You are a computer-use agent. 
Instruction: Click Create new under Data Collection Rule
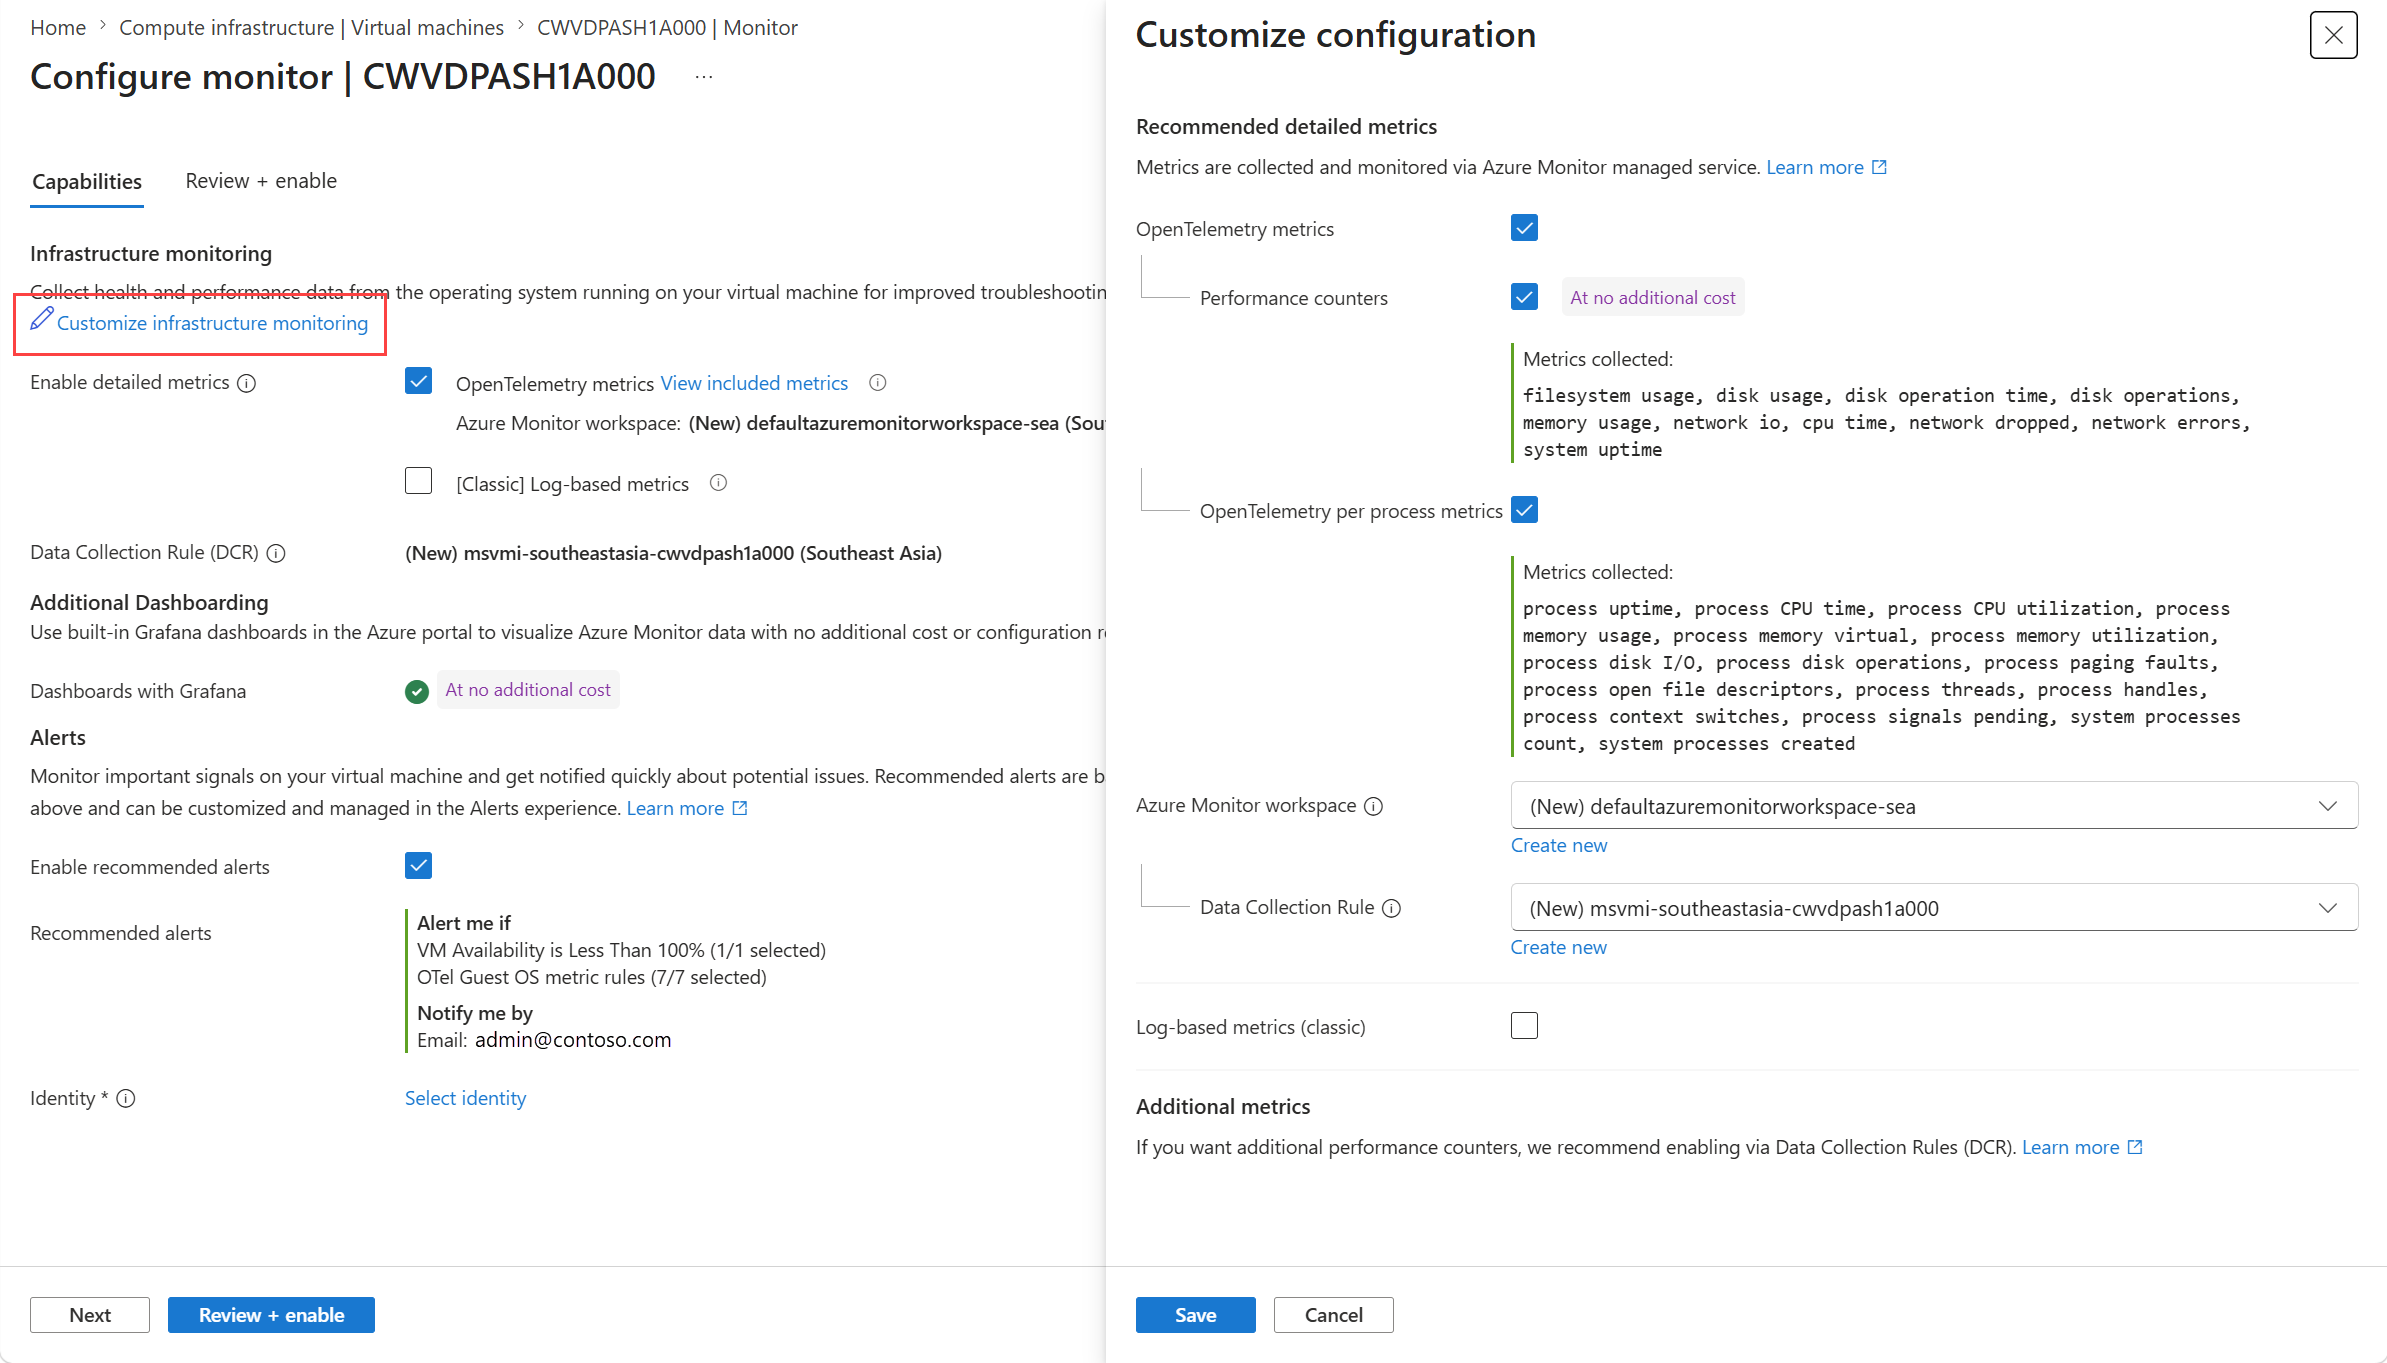[1558, 947]
